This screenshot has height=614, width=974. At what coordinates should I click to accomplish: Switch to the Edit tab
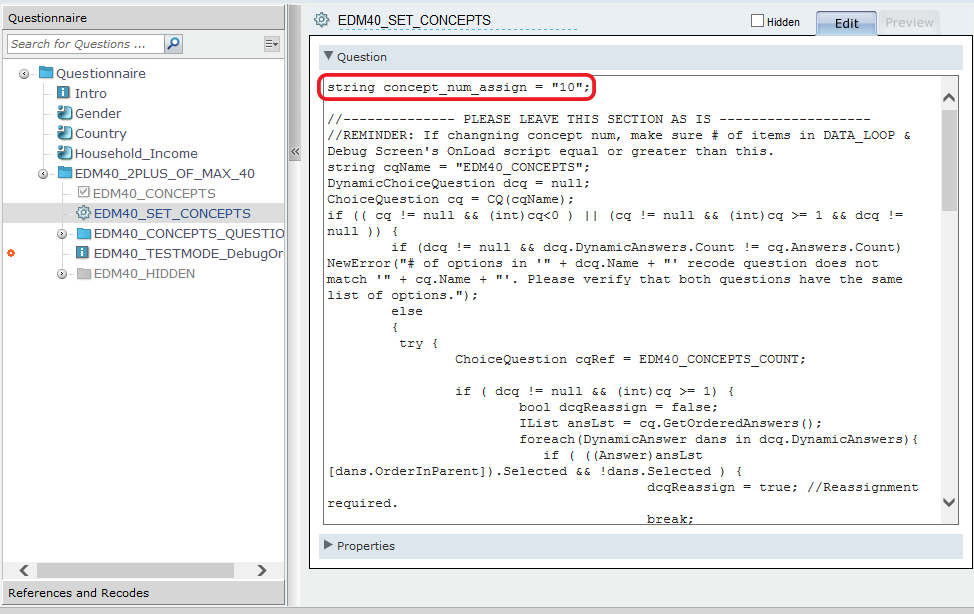tap(846, 23)
